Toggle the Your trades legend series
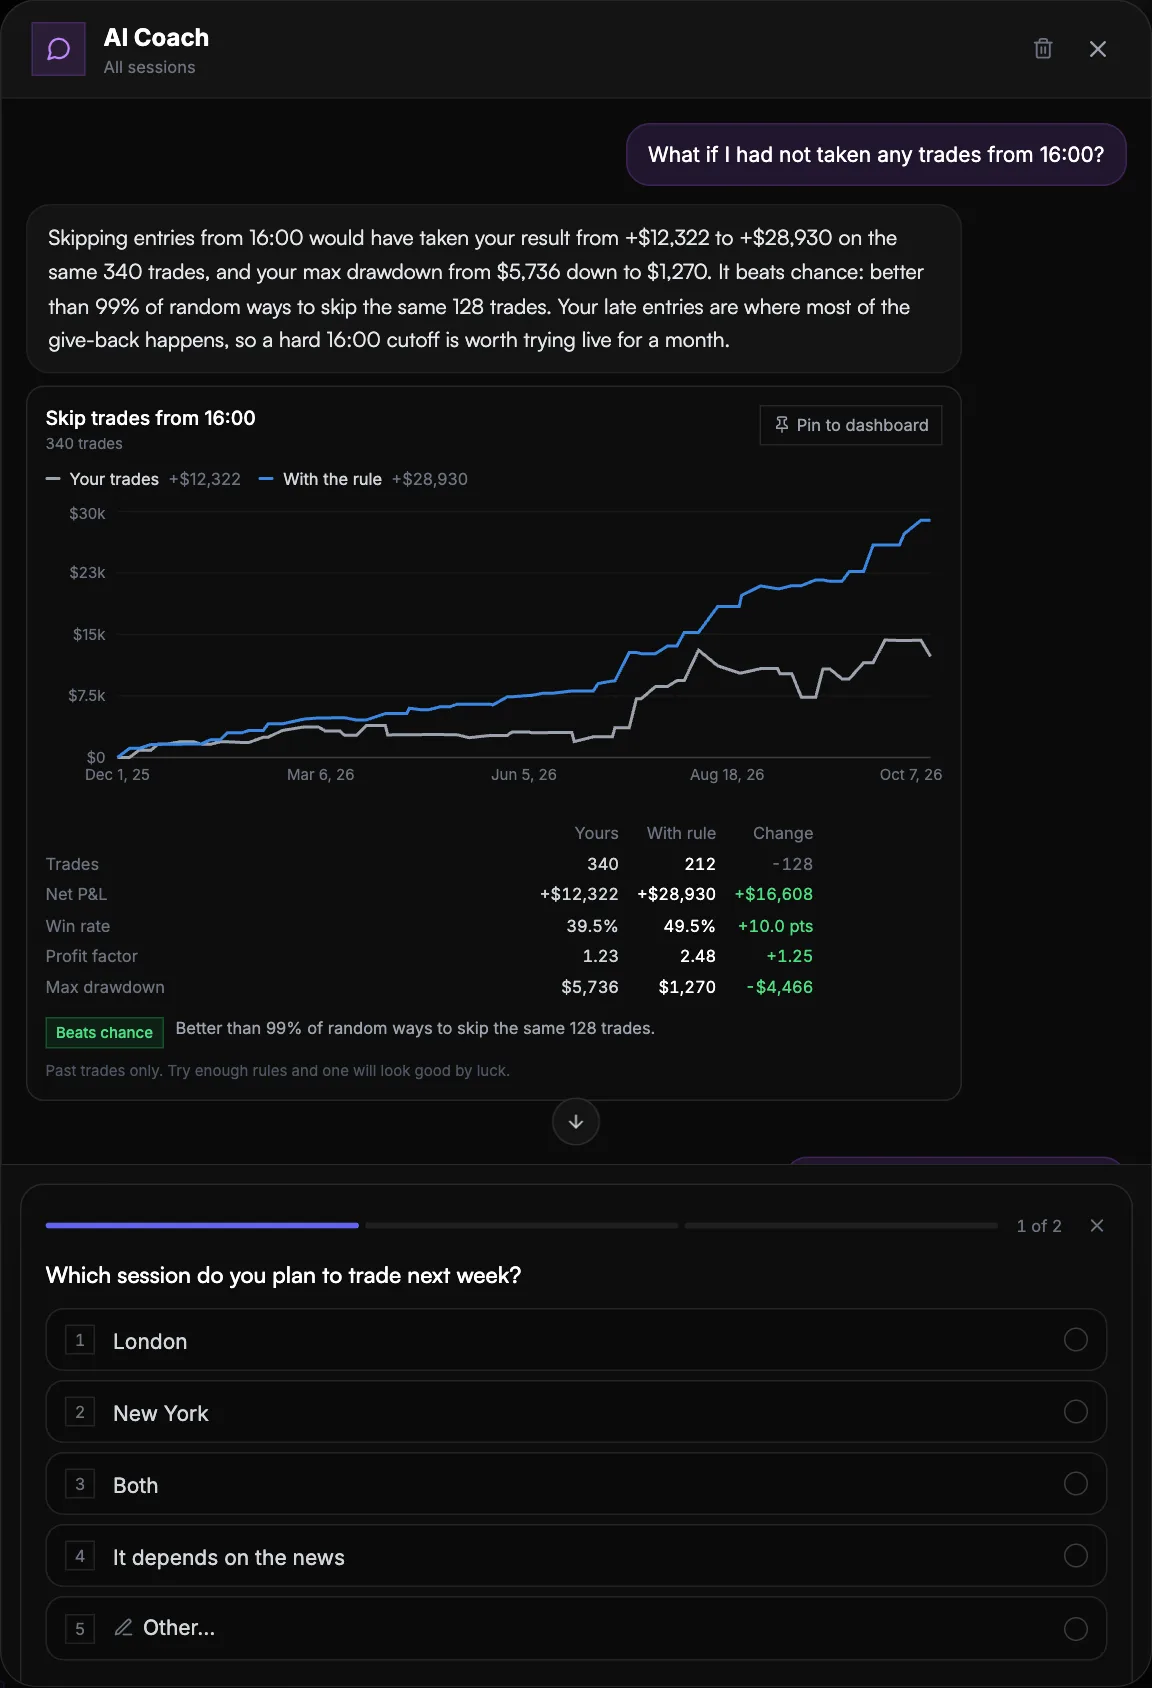The width and height of the screenshot is (1152, 1688). point(143,479)
